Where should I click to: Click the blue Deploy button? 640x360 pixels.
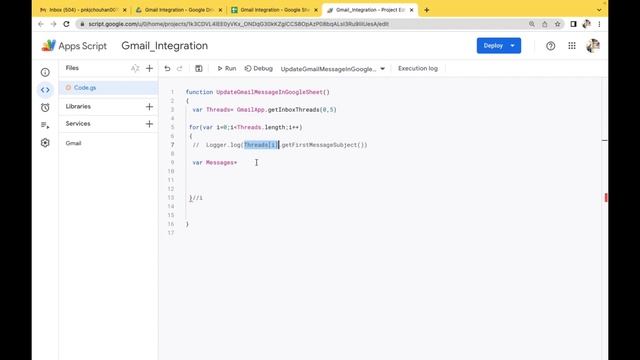[498, 46]
